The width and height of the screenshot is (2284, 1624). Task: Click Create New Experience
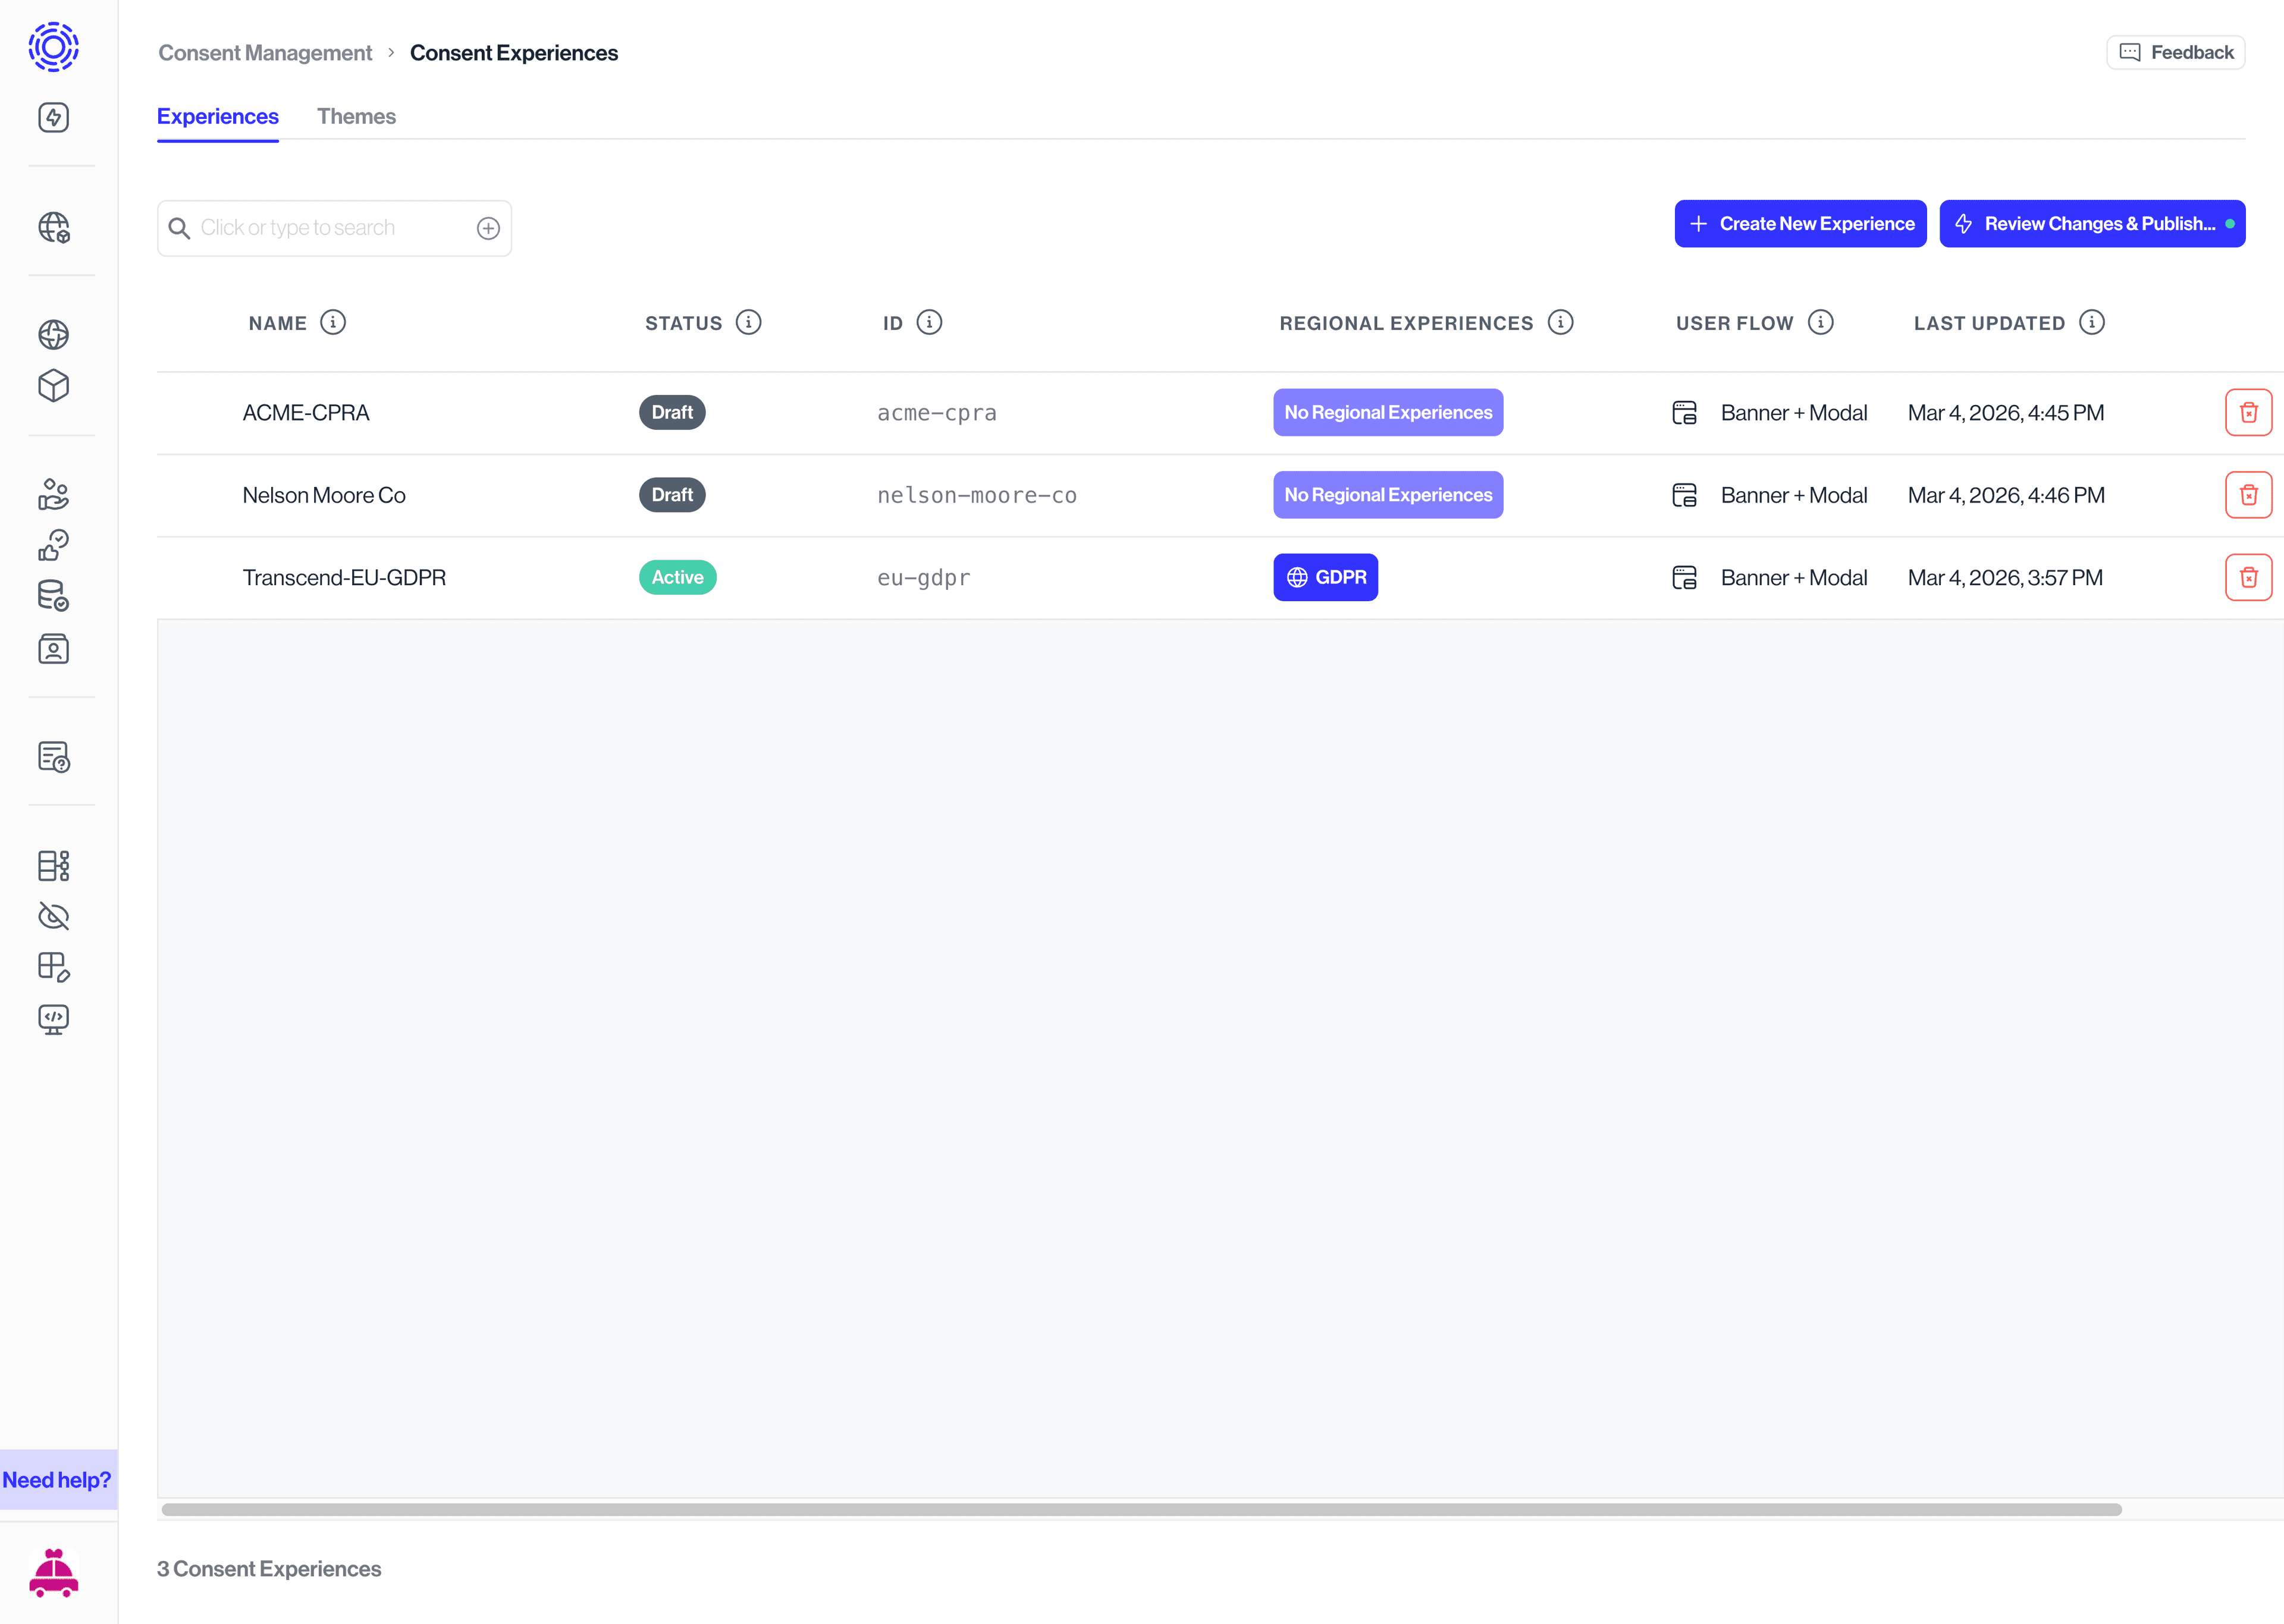click(x=1800, y=223)
